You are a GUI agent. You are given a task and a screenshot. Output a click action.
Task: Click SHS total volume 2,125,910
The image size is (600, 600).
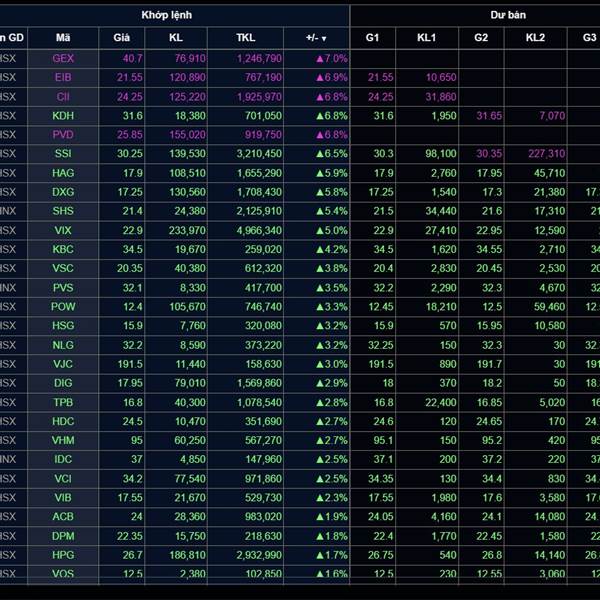259,211
